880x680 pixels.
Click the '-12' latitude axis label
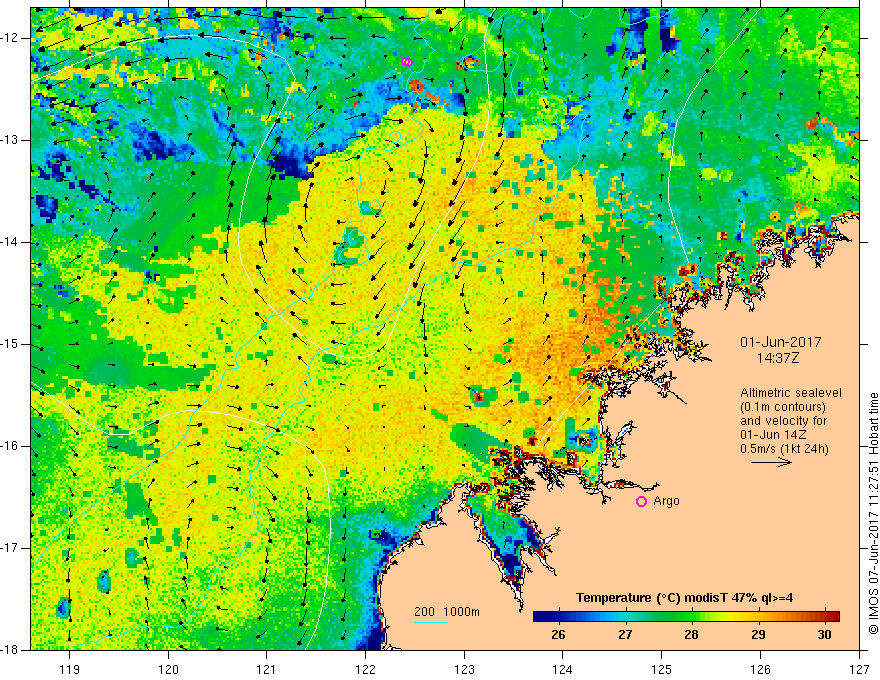coord(11,38)
